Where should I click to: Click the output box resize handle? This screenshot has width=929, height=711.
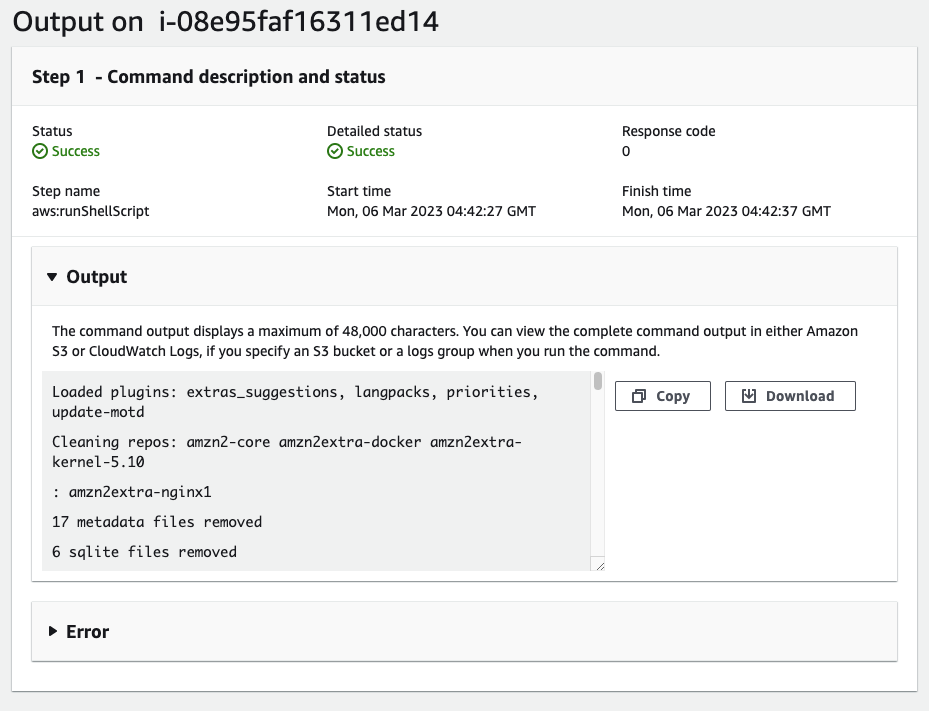click(x=600, y=566)
